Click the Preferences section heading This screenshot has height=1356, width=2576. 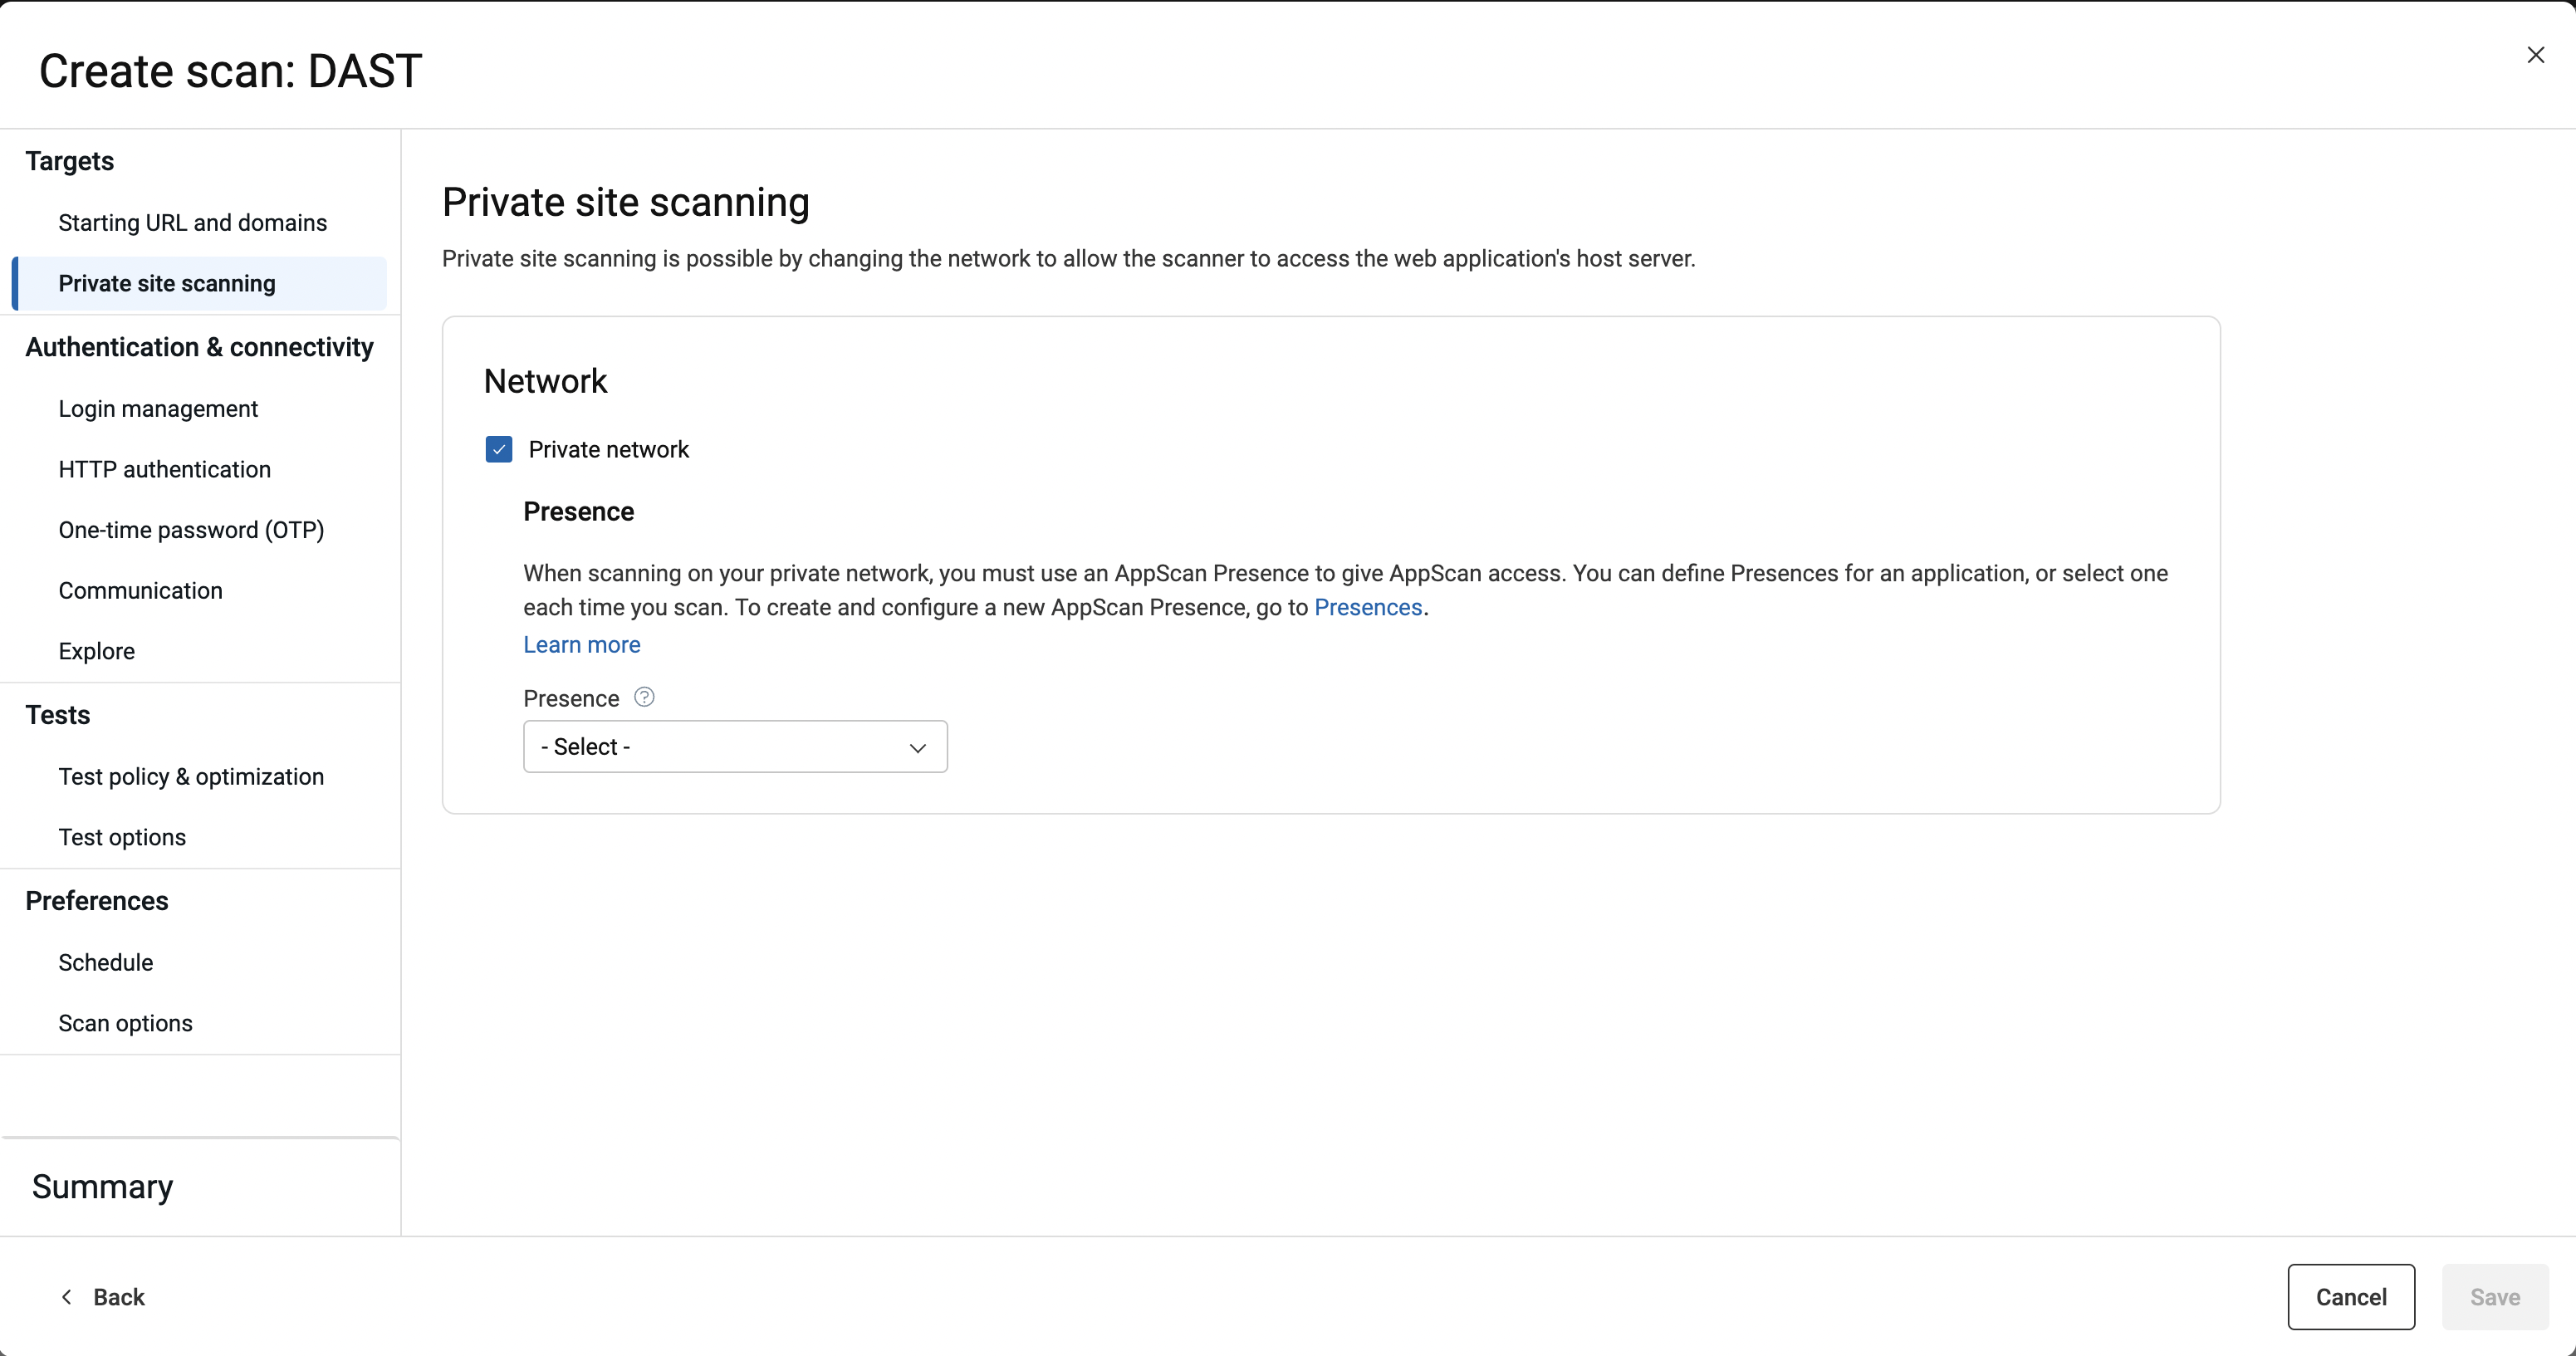coord(97,901)
